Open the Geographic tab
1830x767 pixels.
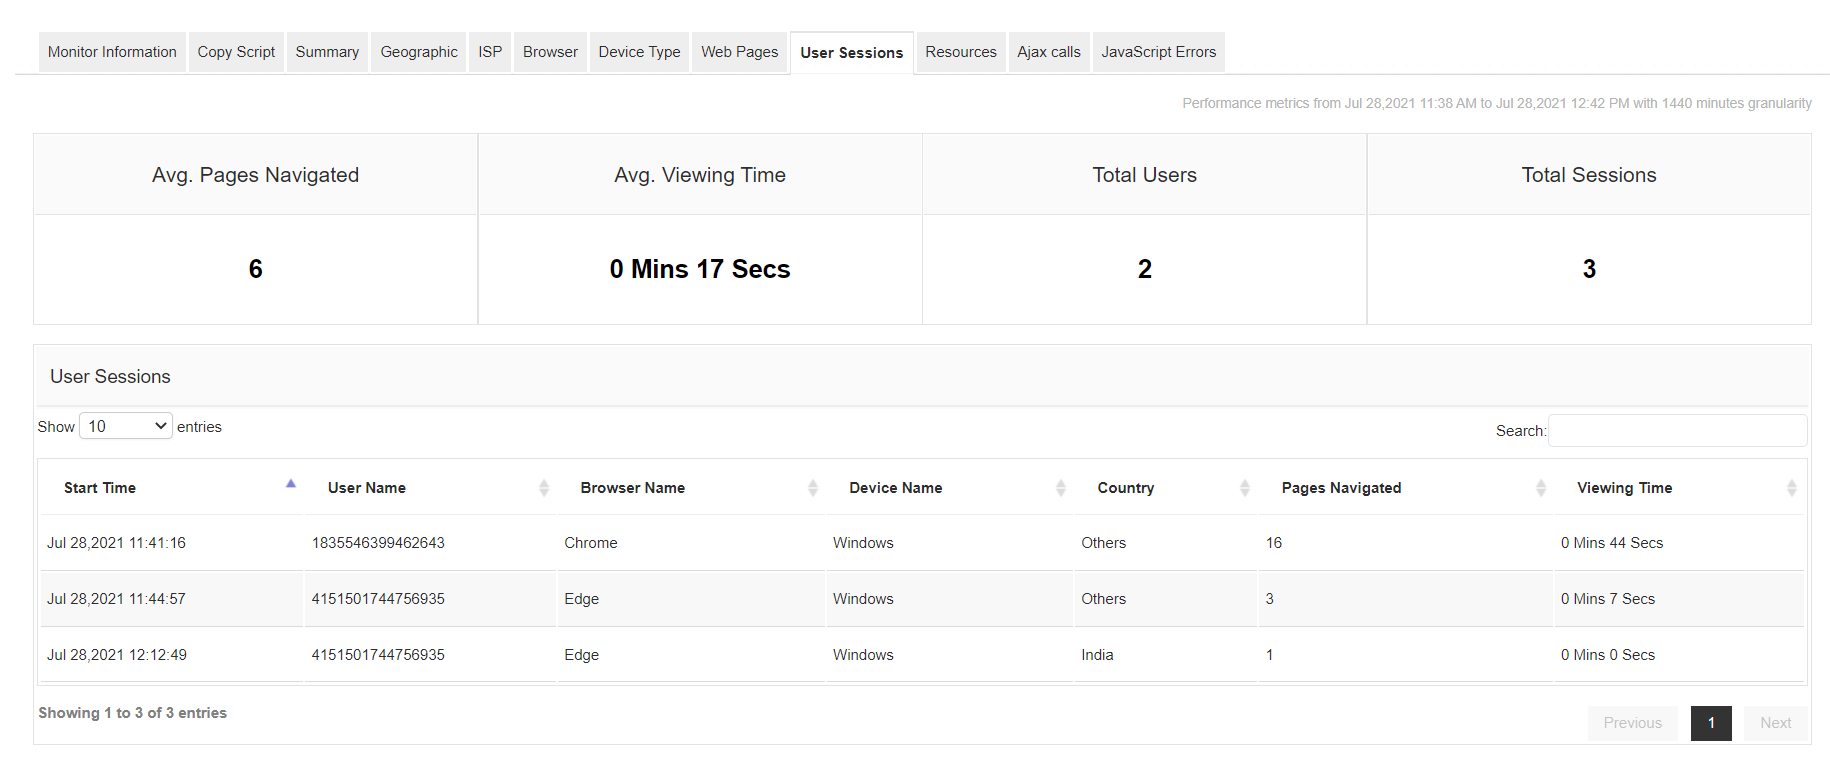tap(419, 52)
